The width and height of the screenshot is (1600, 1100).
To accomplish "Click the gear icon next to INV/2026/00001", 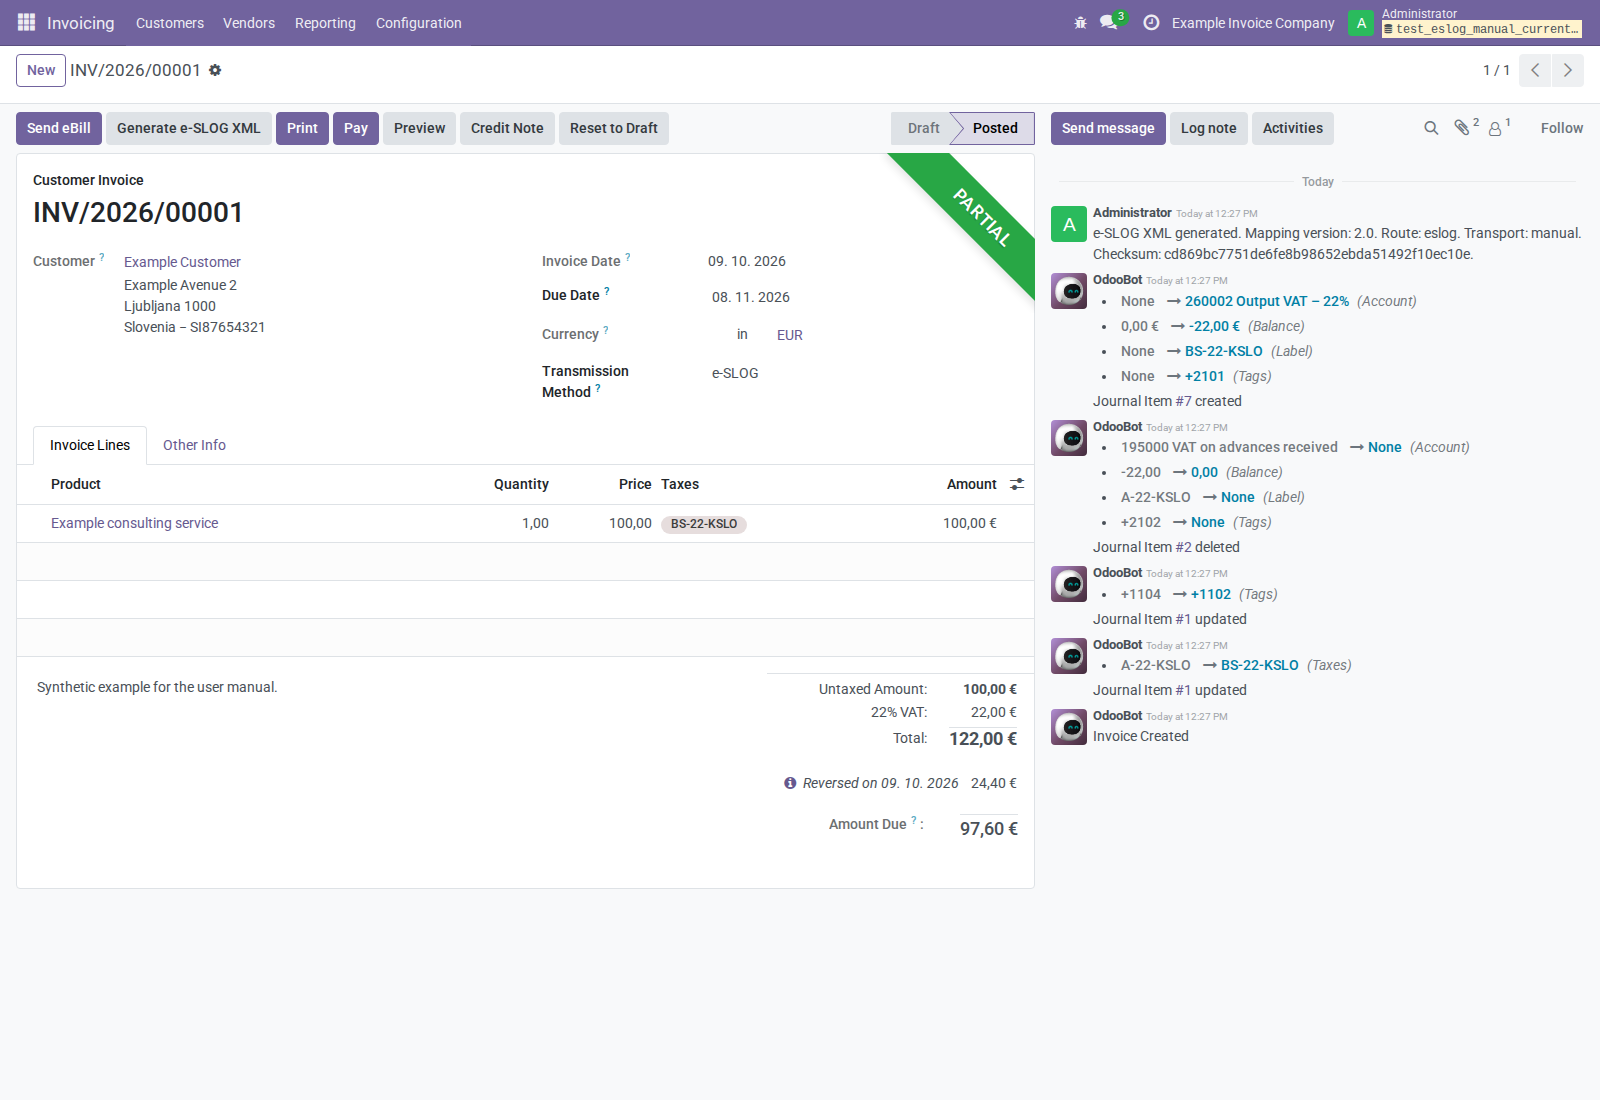I will click(215, 70).
